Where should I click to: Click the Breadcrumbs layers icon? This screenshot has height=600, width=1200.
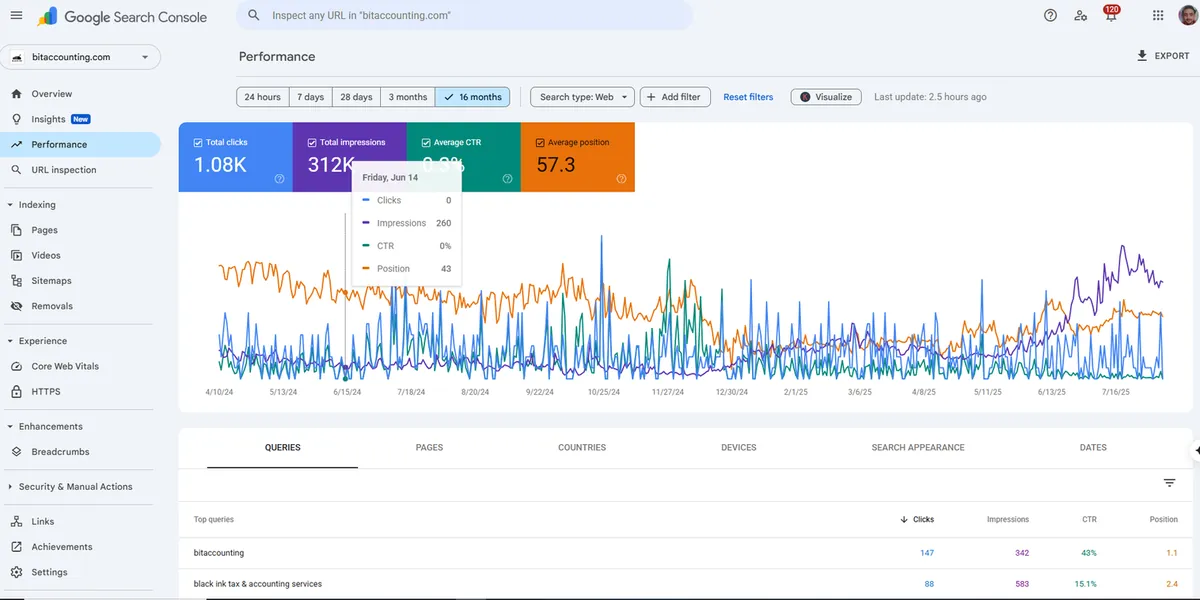point(16,452)
